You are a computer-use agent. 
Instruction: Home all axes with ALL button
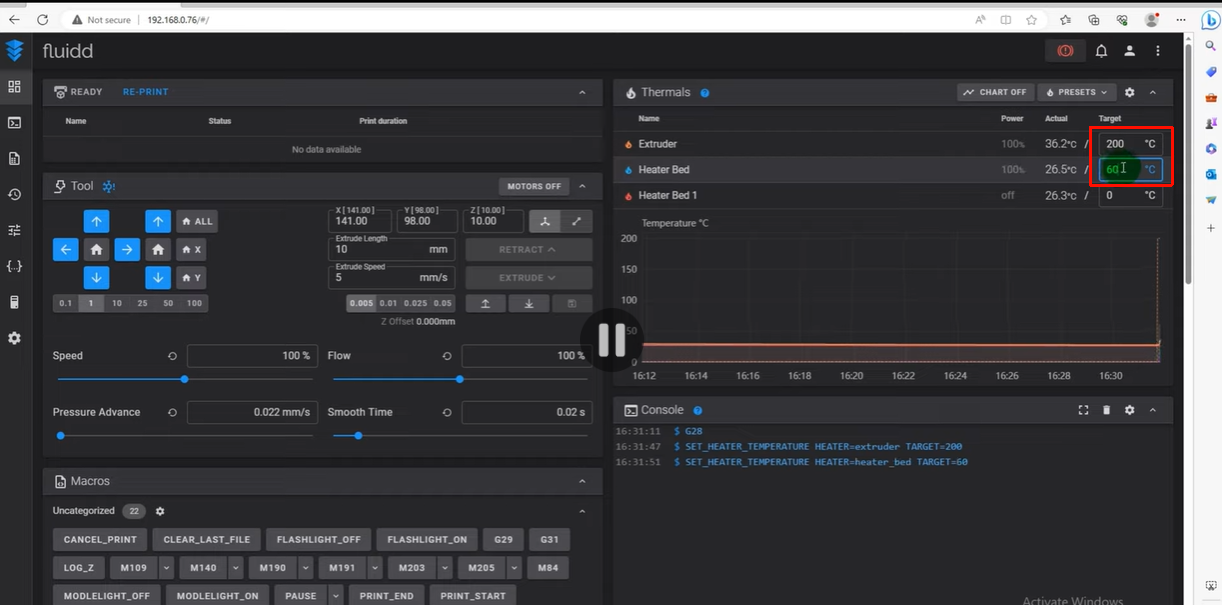tap(197, 221)
